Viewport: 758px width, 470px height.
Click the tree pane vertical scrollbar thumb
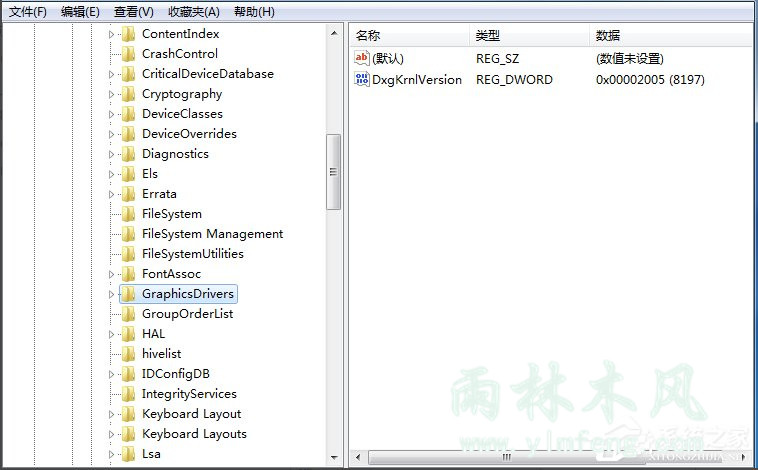[334, 172]
